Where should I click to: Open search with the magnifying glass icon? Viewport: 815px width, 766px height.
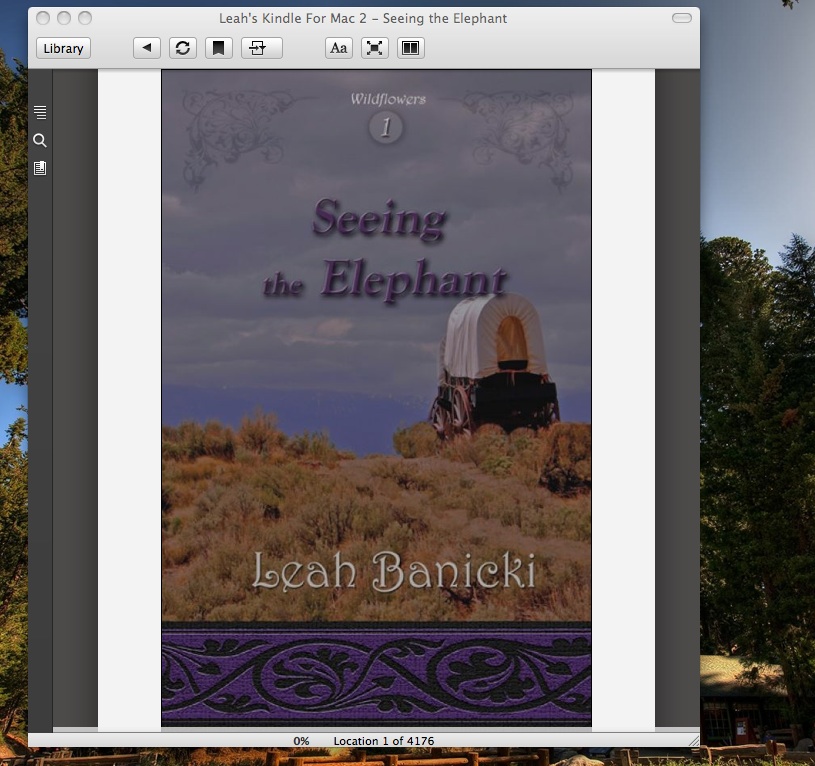pyautogui.click(x=40, y=140)
